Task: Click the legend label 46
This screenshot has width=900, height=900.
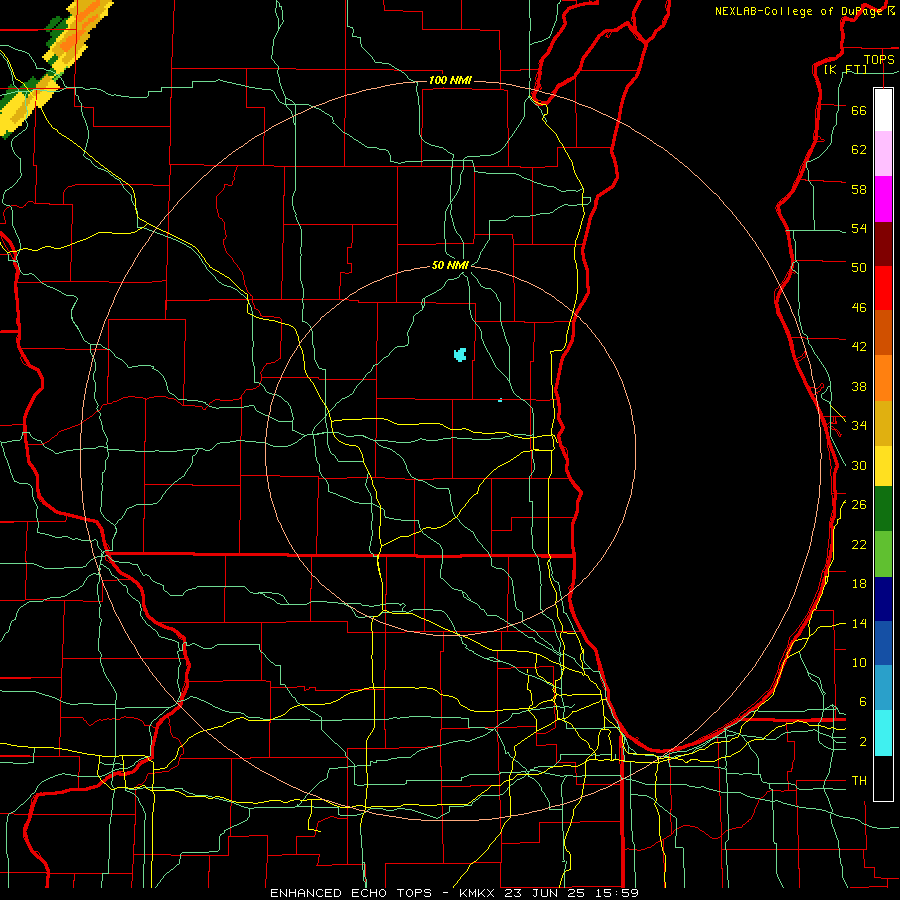Action: tap(859, 308)
